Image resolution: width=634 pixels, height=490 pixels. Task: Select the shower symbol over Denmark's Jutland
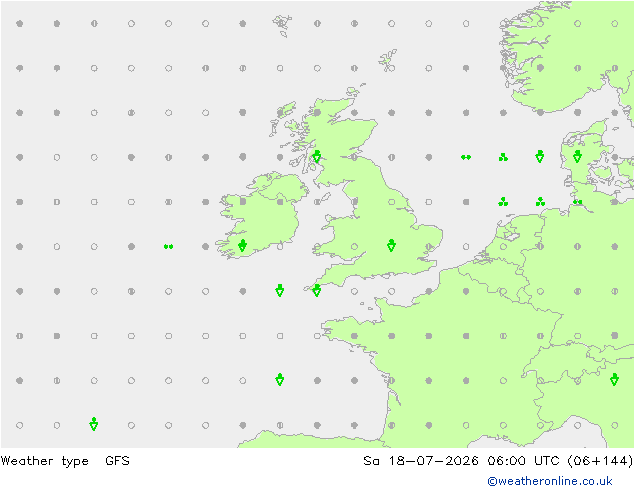coord(577,156)
